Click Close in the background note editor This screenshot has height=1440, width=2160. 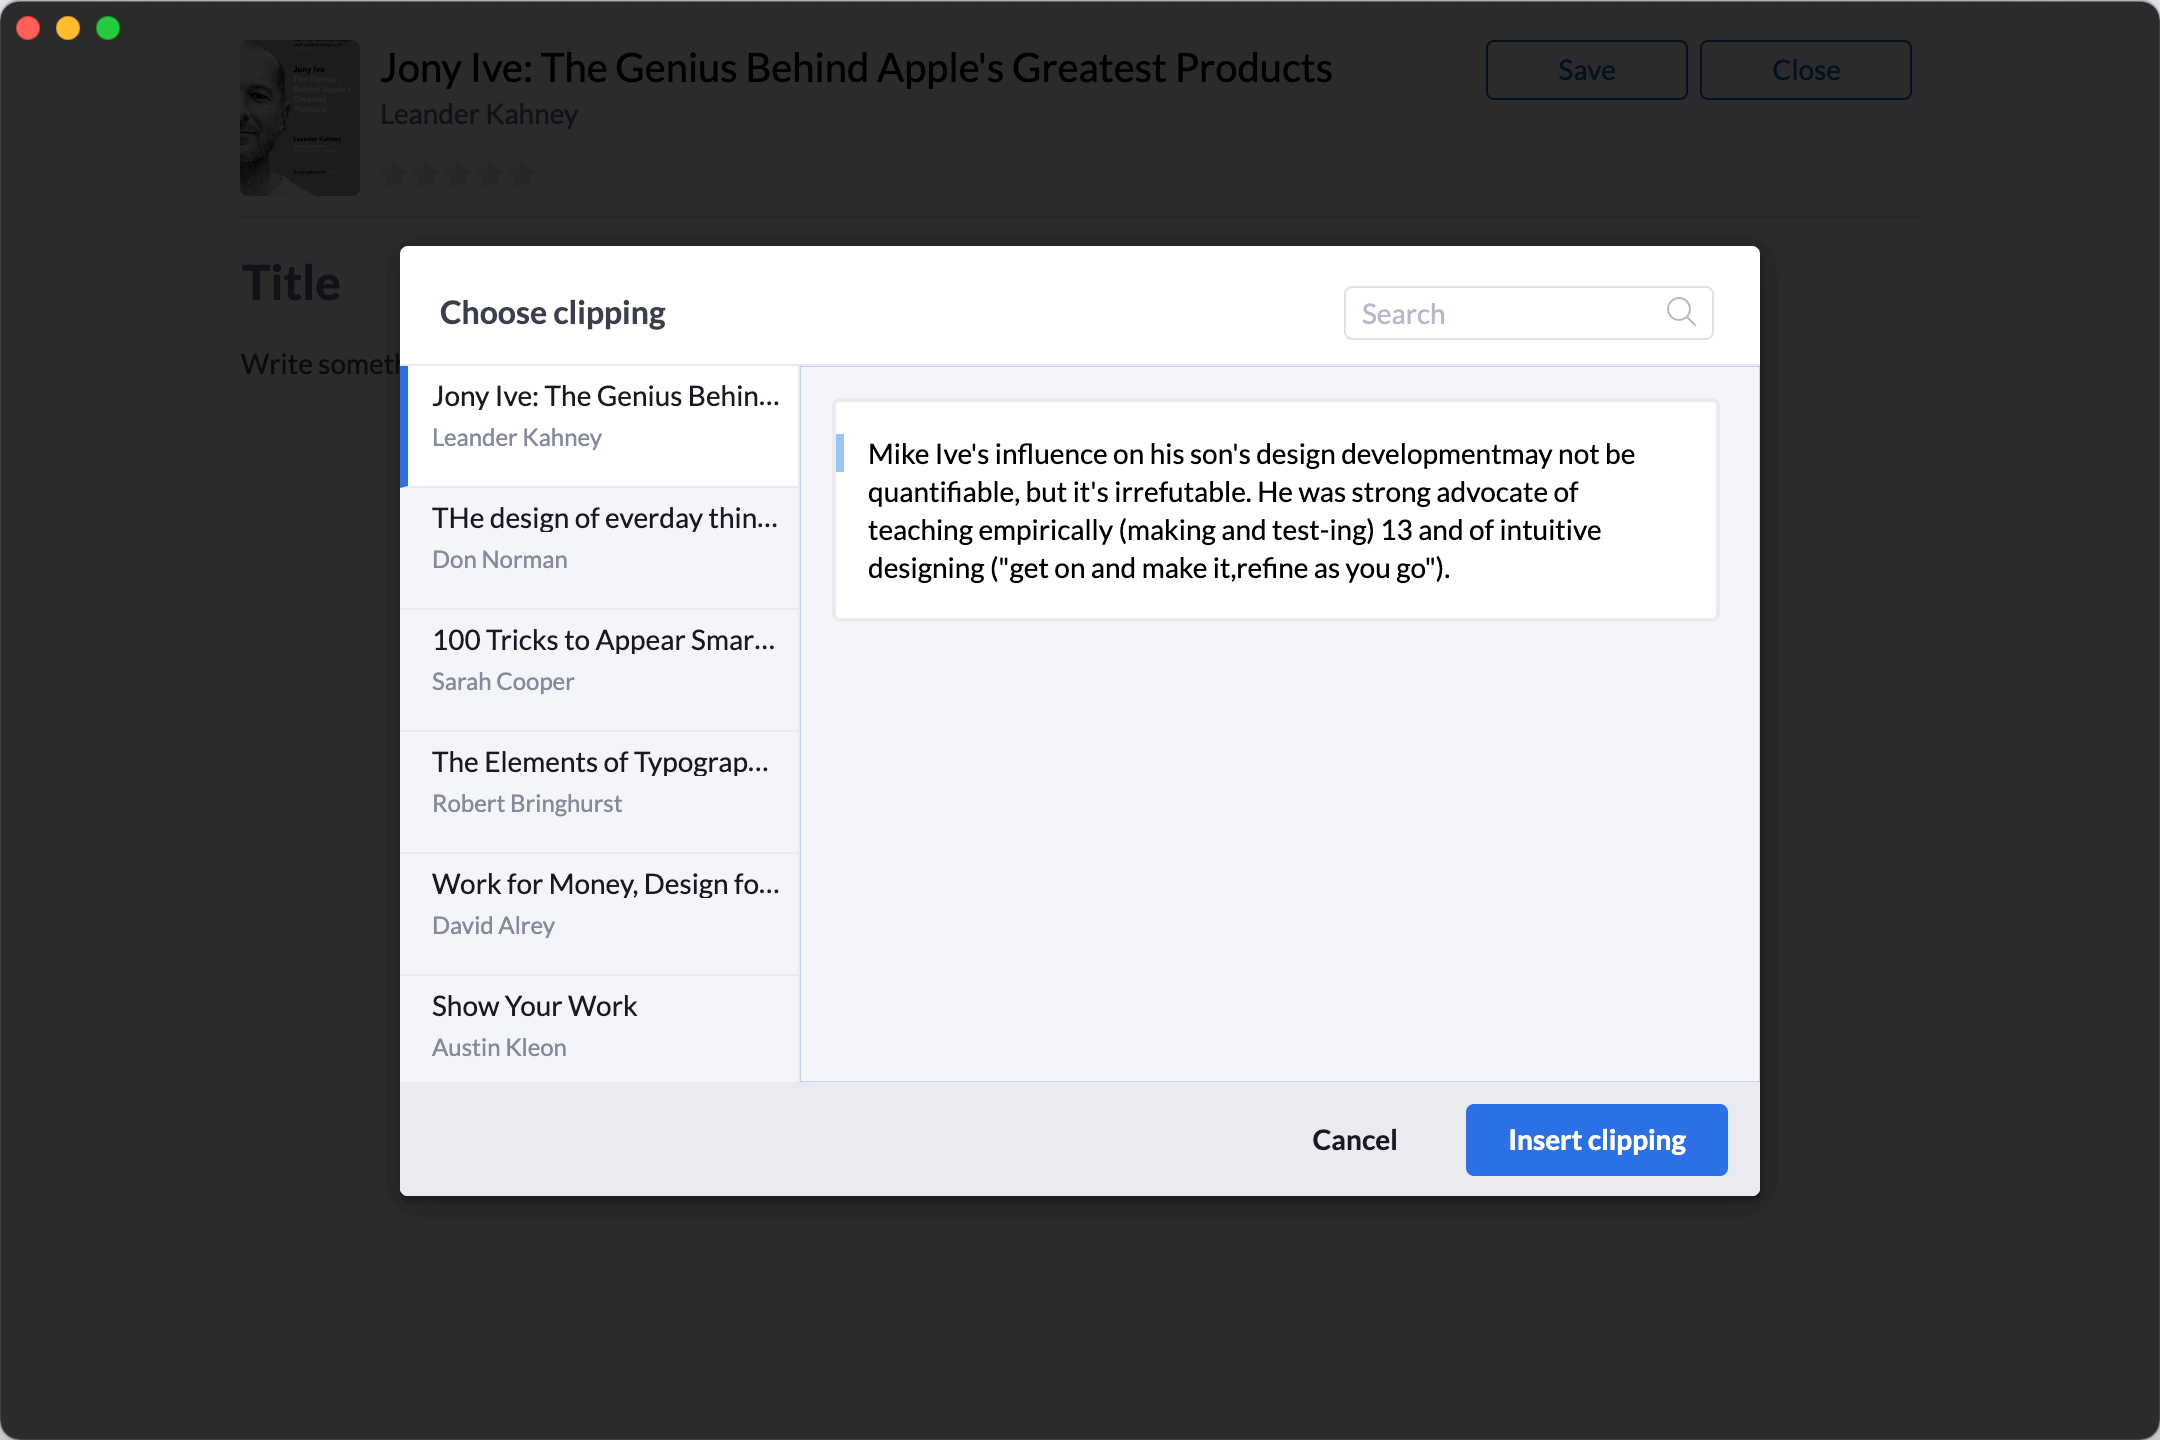click(x=1806, y=70)
